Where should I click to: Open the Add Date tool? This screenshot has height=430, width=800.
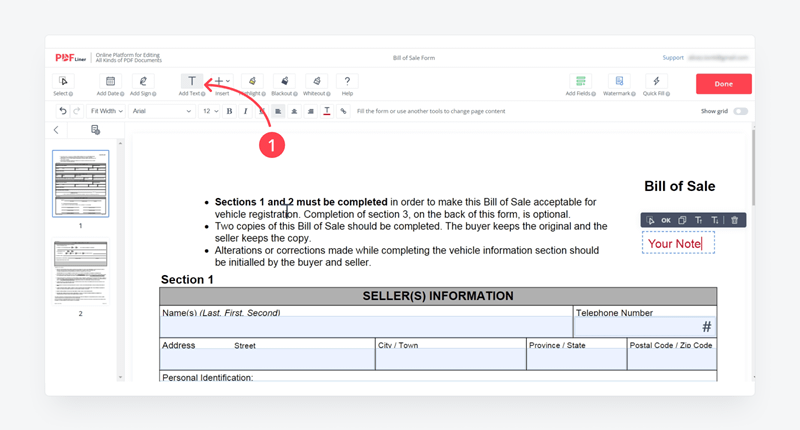click(110, 82)
